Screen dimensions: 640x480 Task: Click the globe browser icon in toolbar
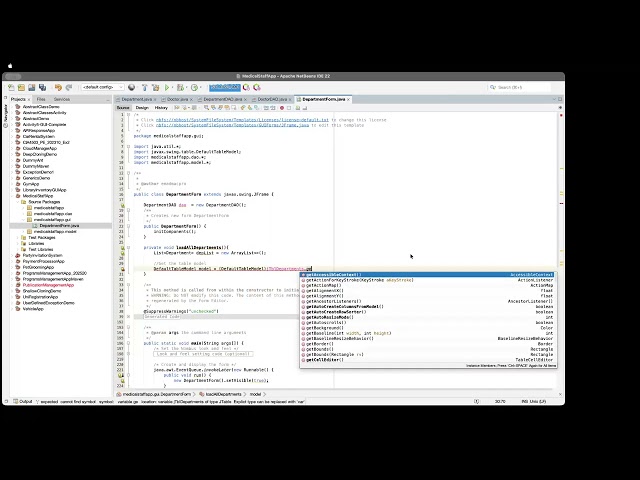pyautogui.click(x=132, y=88)
